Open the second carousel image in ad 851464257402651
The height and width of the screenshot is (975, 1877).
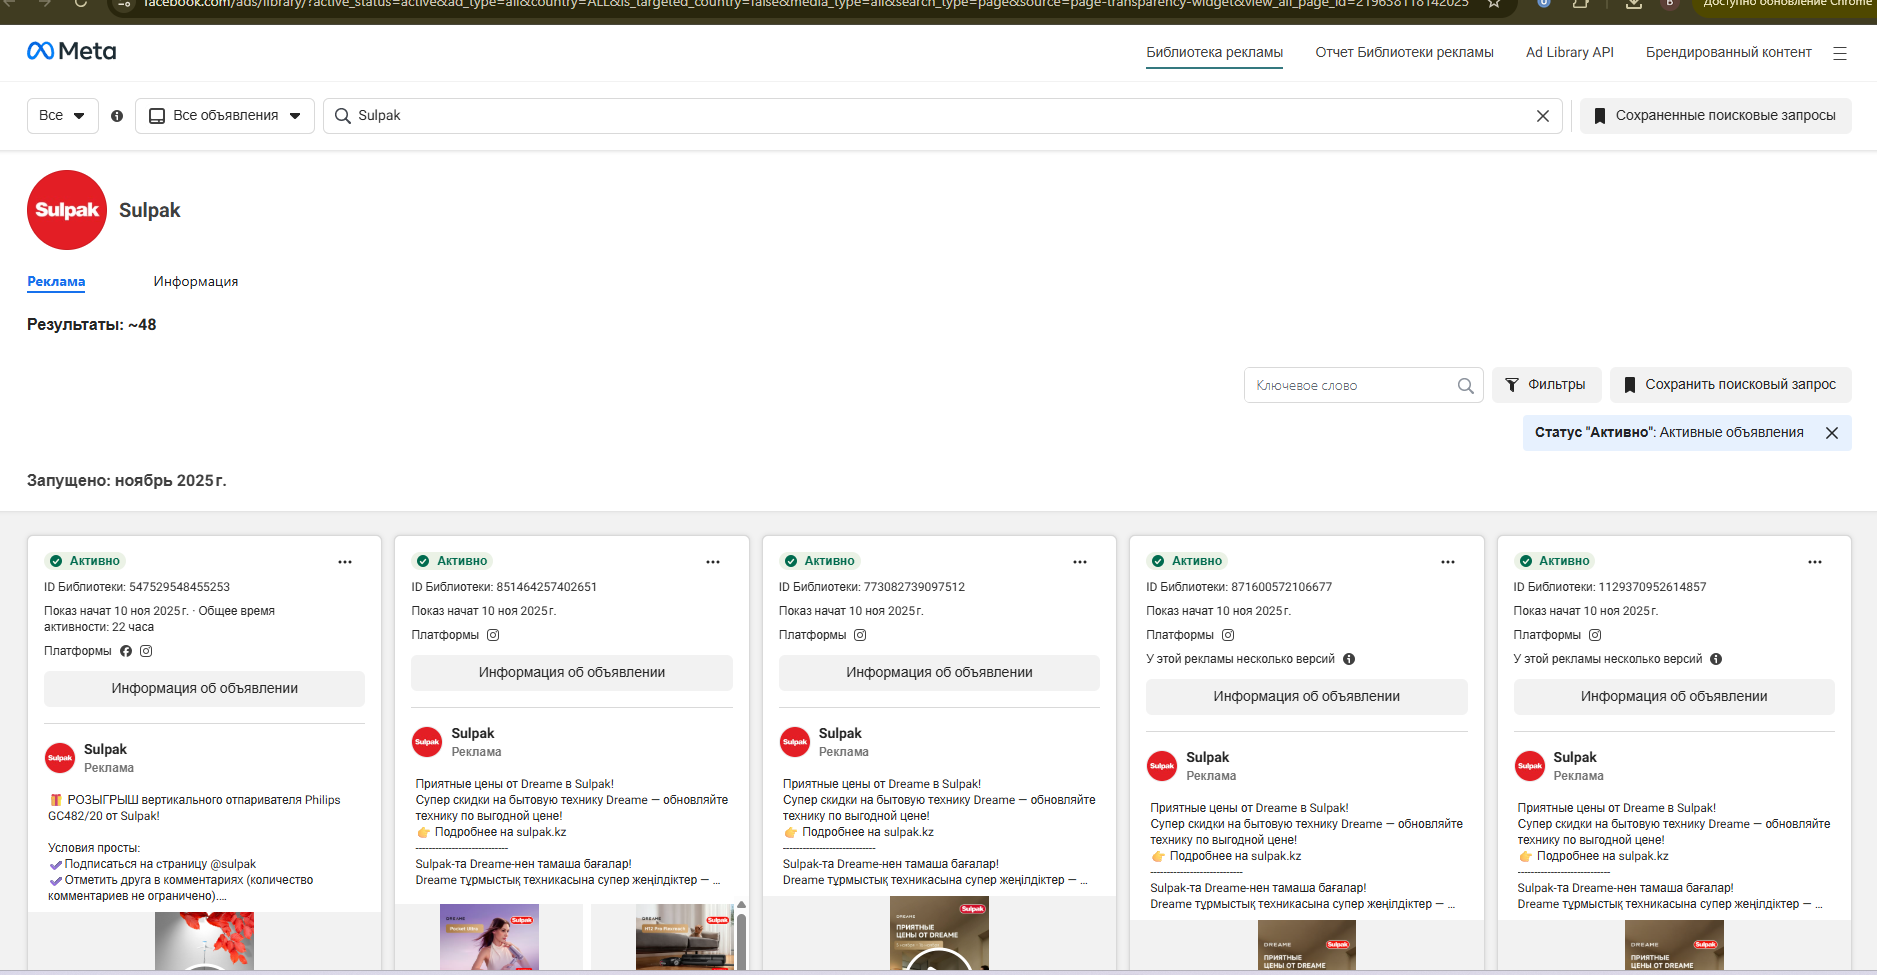pyautogui.click(x=685, y=937)
